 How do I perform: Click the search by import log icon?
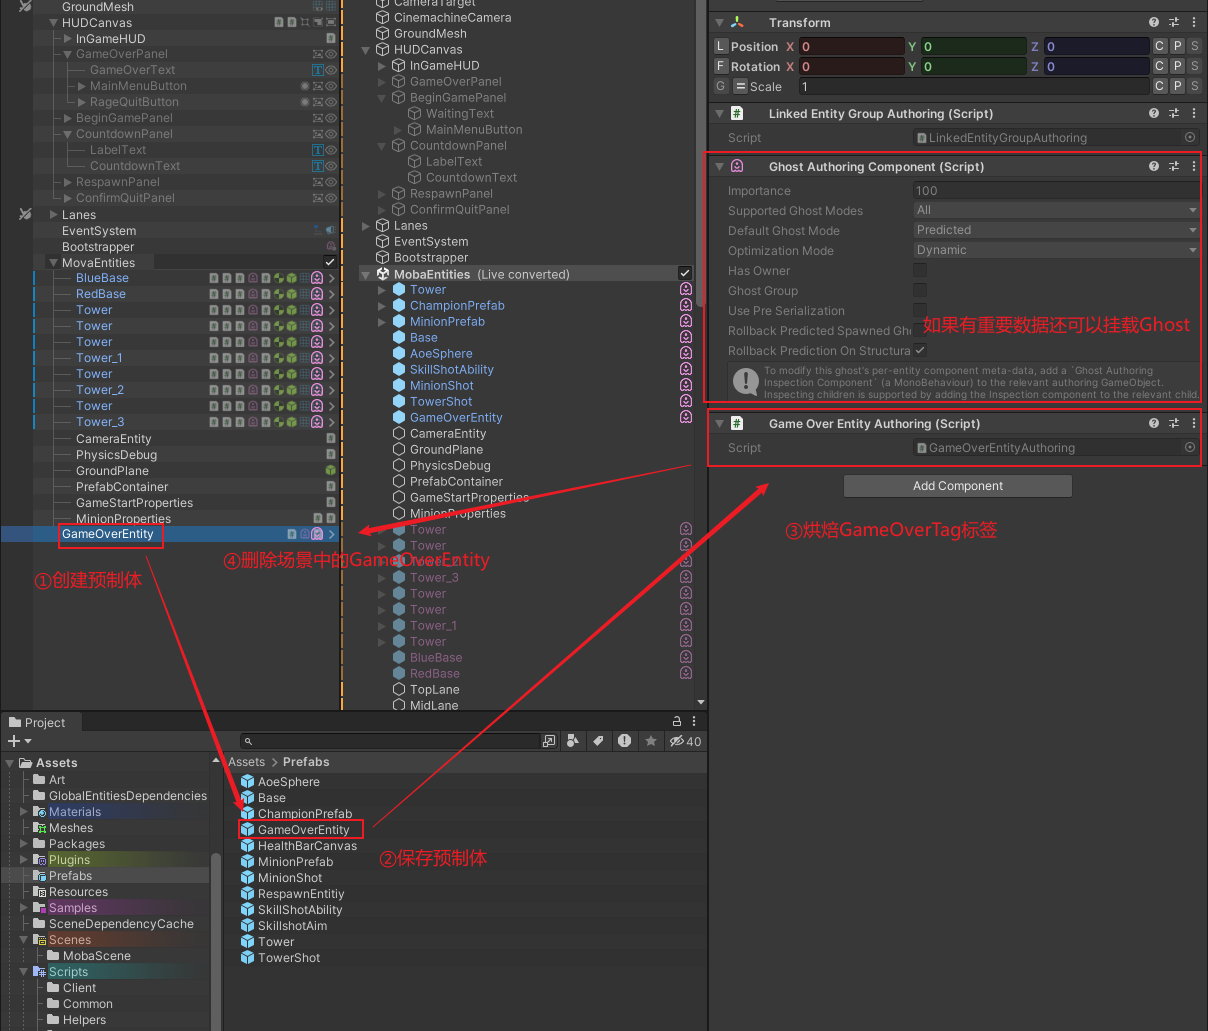(624, 741)
